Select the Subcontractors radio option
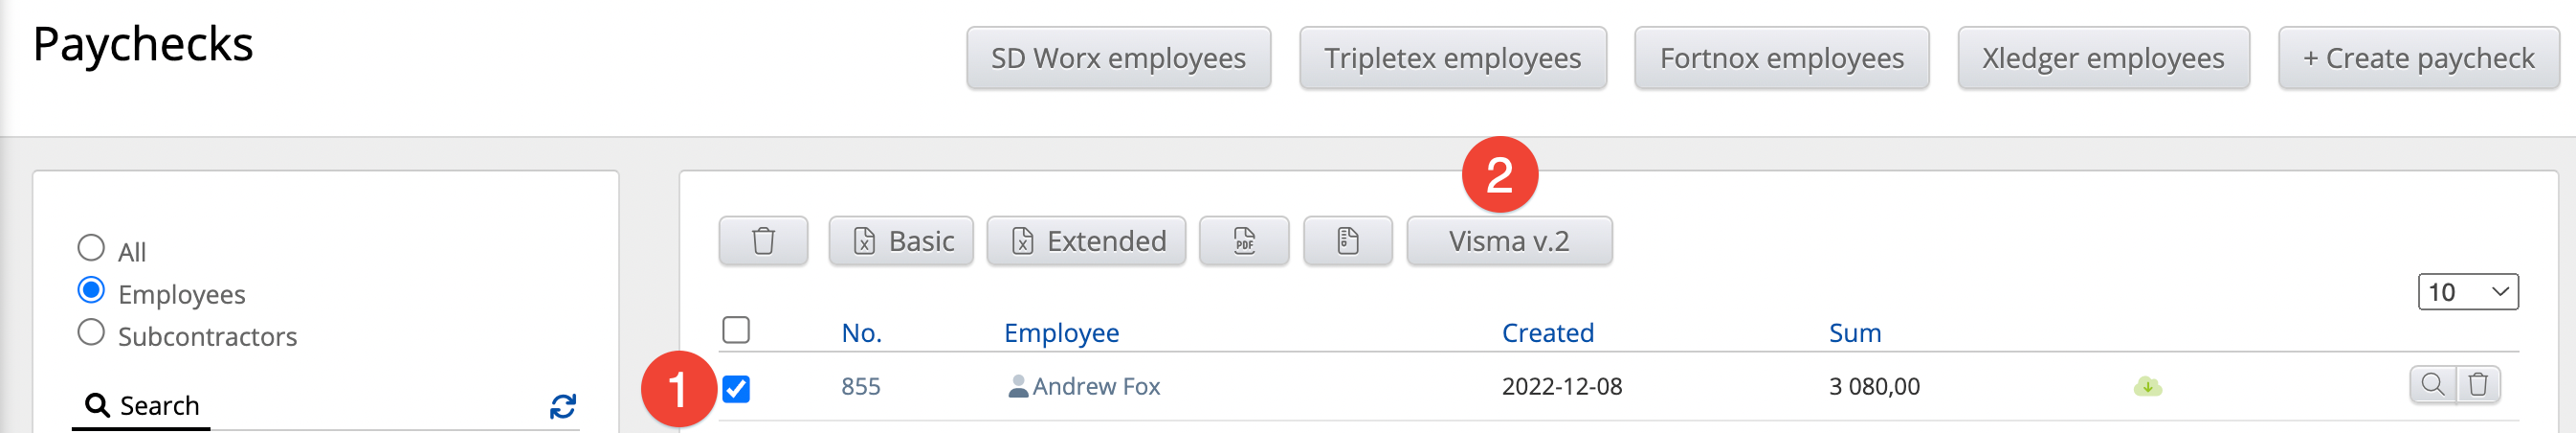Screen dimensions: 2576x433 pos(91,332)
